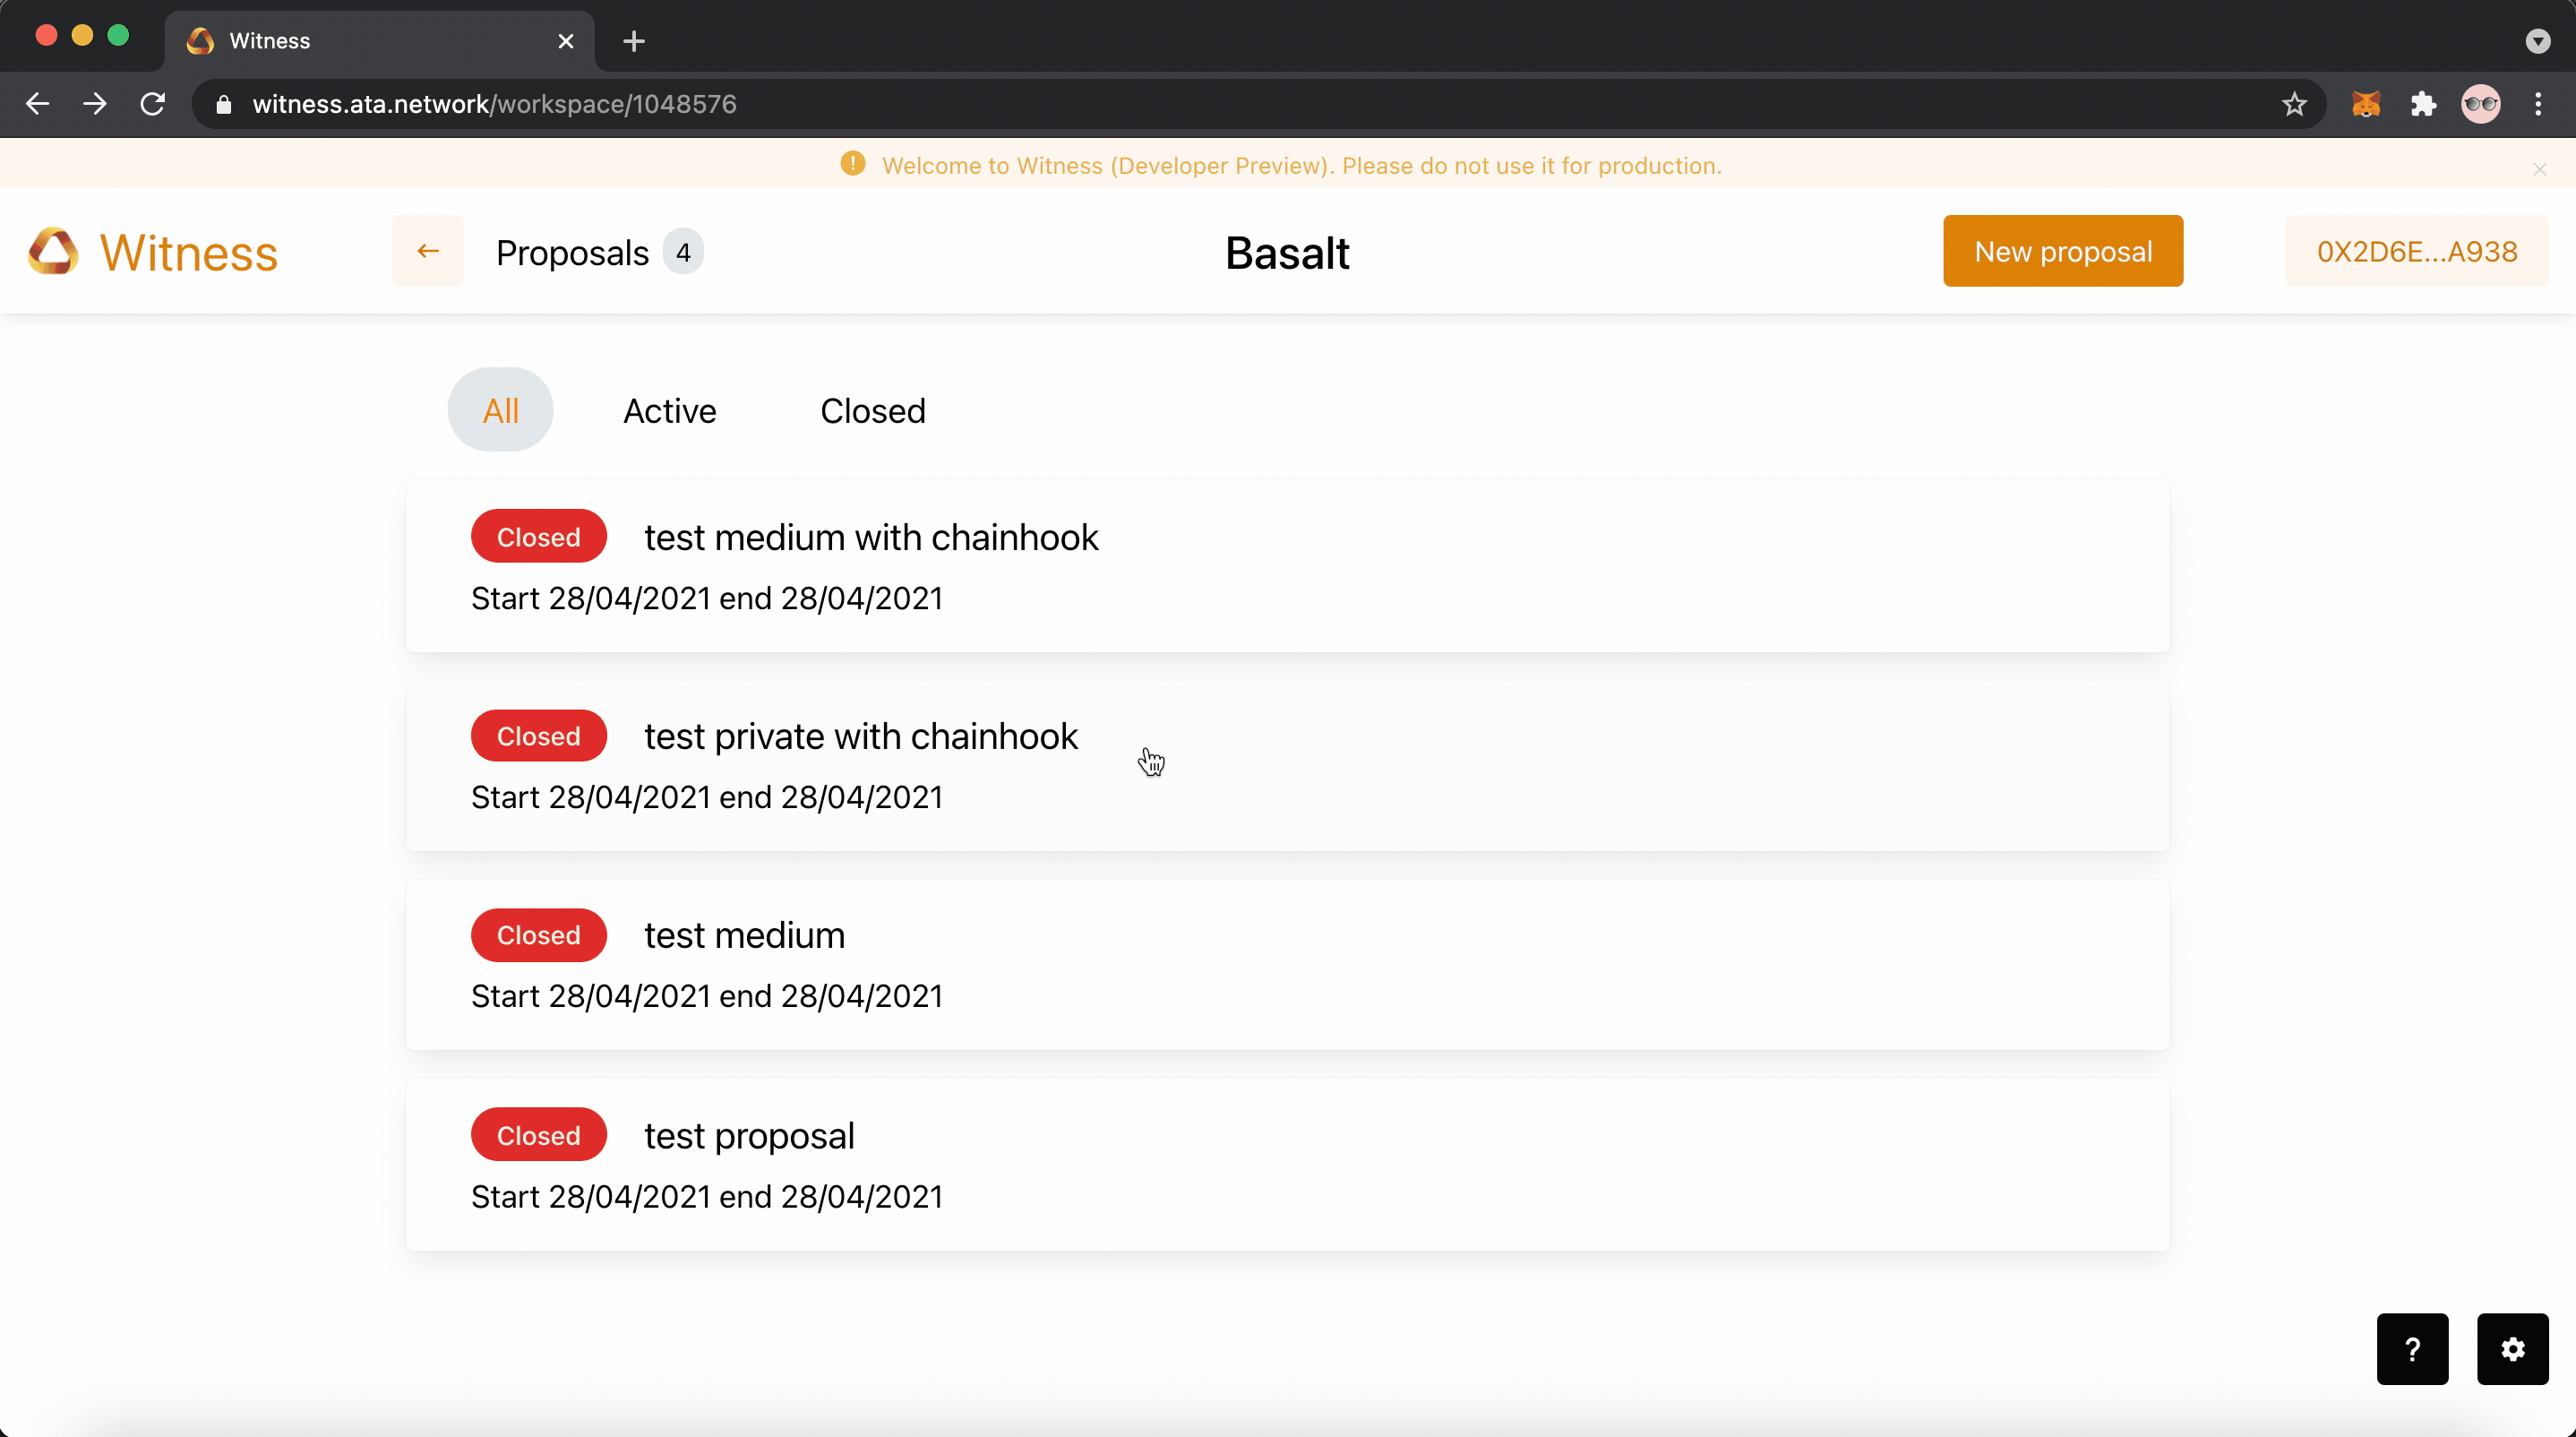Click the Witness logo

(53, 251)
